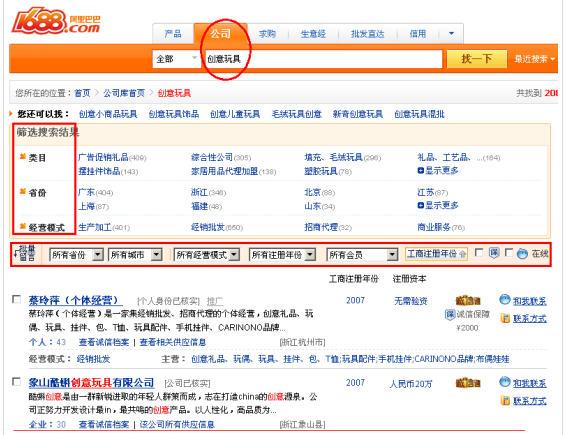Expand 显示更多 in the 类目 row

438,170
